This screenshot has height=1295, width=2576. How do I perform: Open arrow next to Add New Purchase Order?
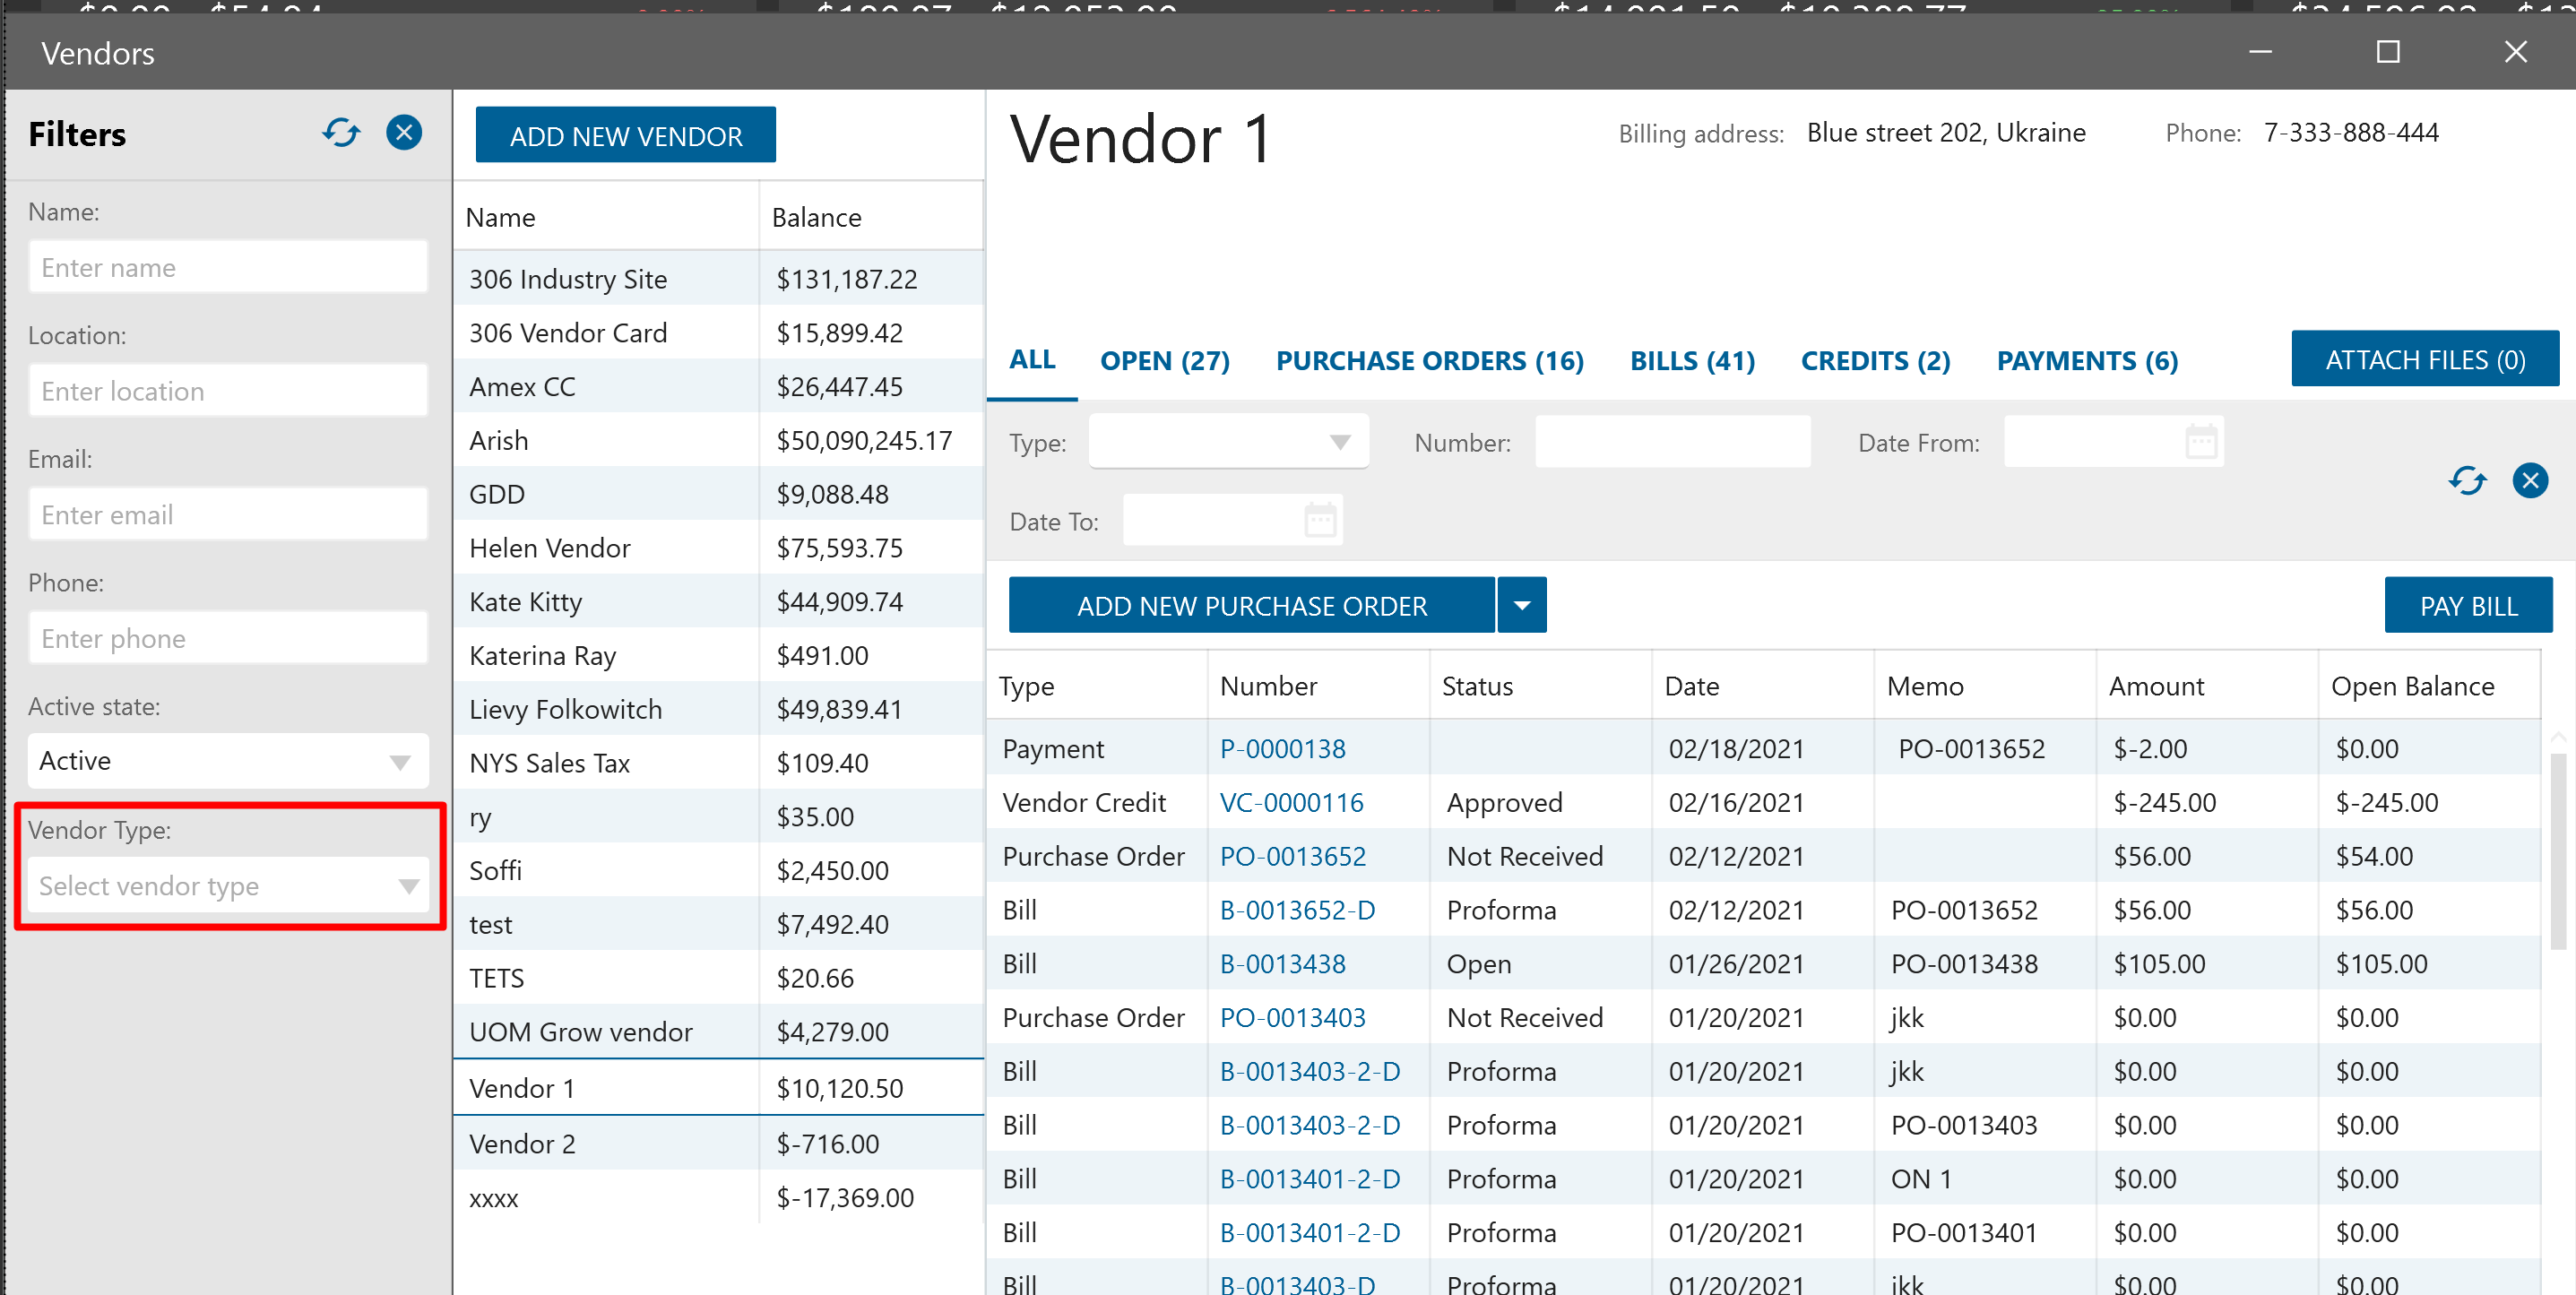(x=1522, y=606)
